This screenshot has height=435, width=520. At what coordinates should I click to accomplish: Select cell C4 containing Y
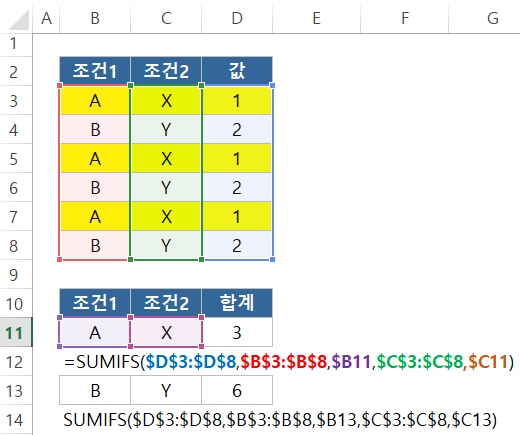tap(166, 129)
